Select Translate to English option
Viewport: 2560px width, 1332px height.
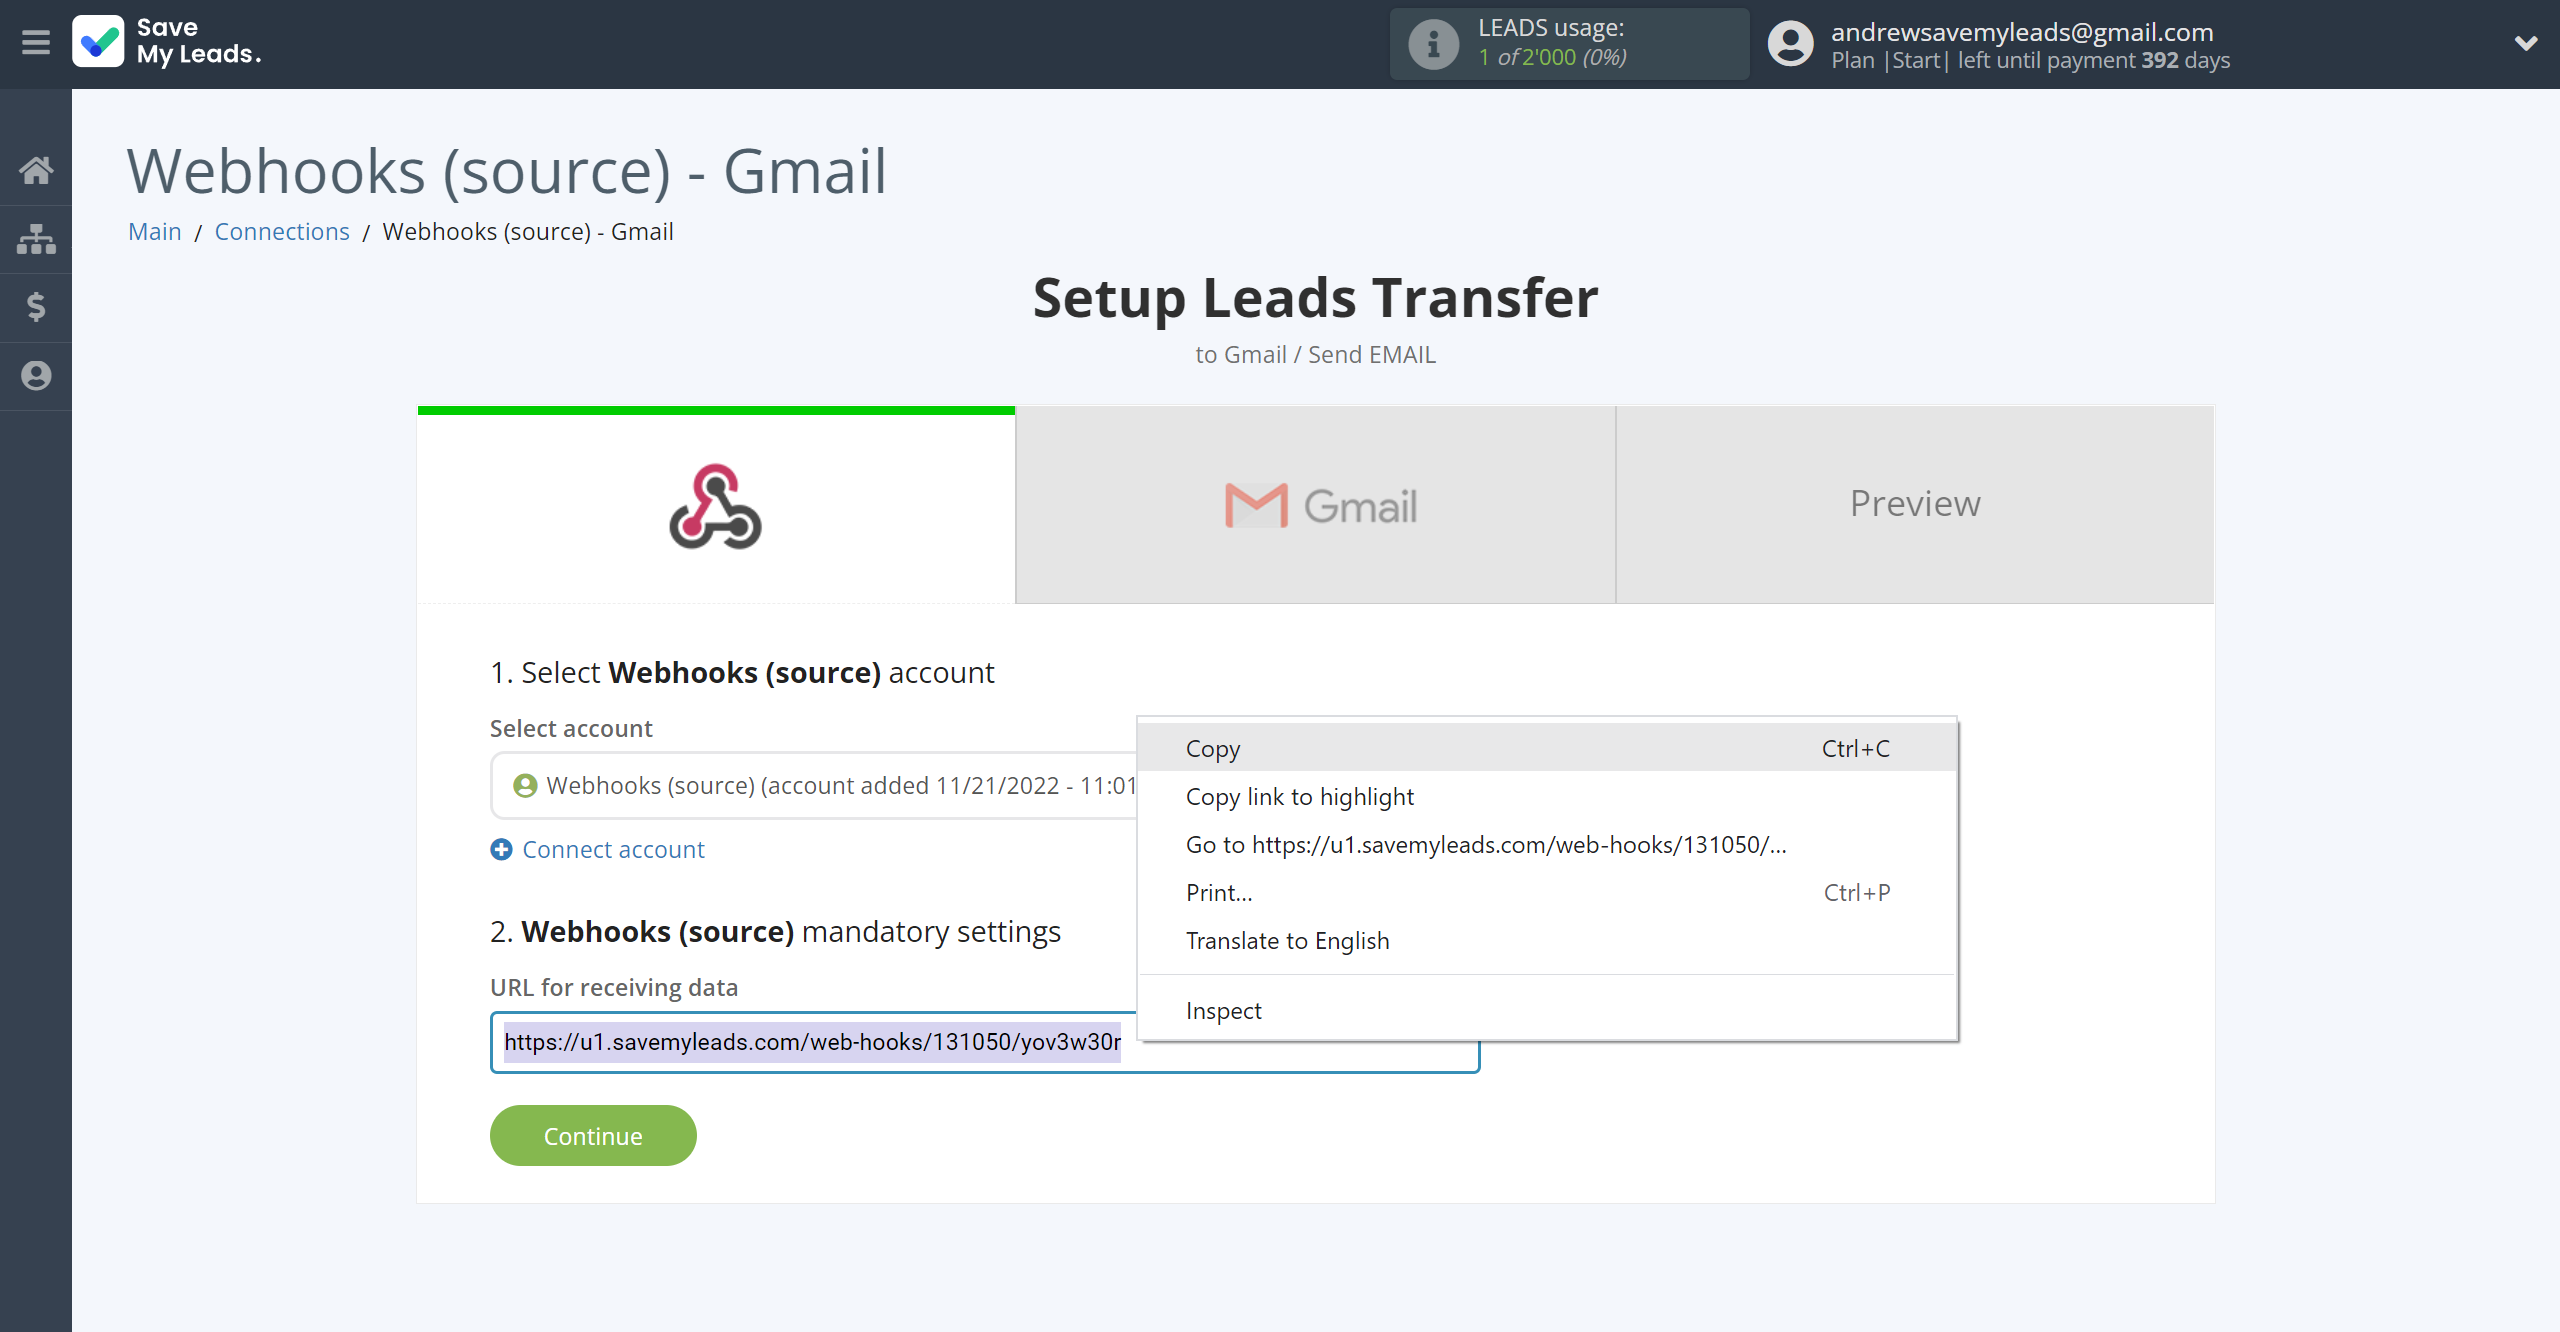[x=1287, y=941]
